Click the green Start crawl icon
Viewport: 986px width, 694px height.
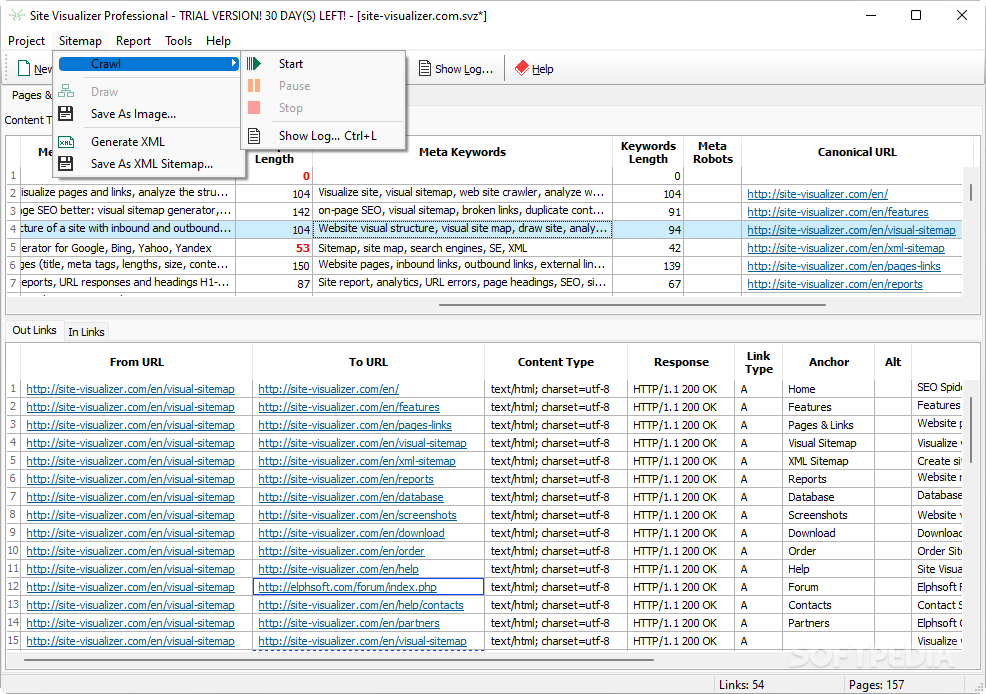point(254,63)
